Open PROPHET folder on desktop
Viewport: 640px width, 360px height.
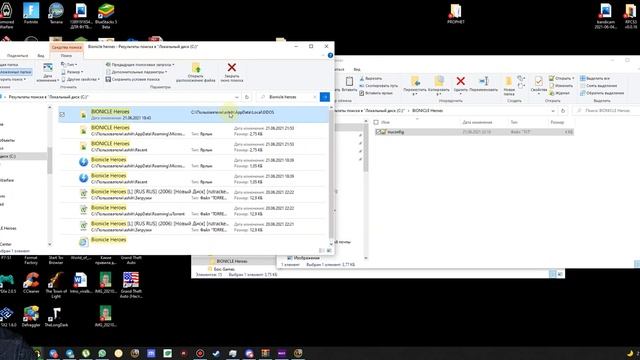click(x=456, y=13)
